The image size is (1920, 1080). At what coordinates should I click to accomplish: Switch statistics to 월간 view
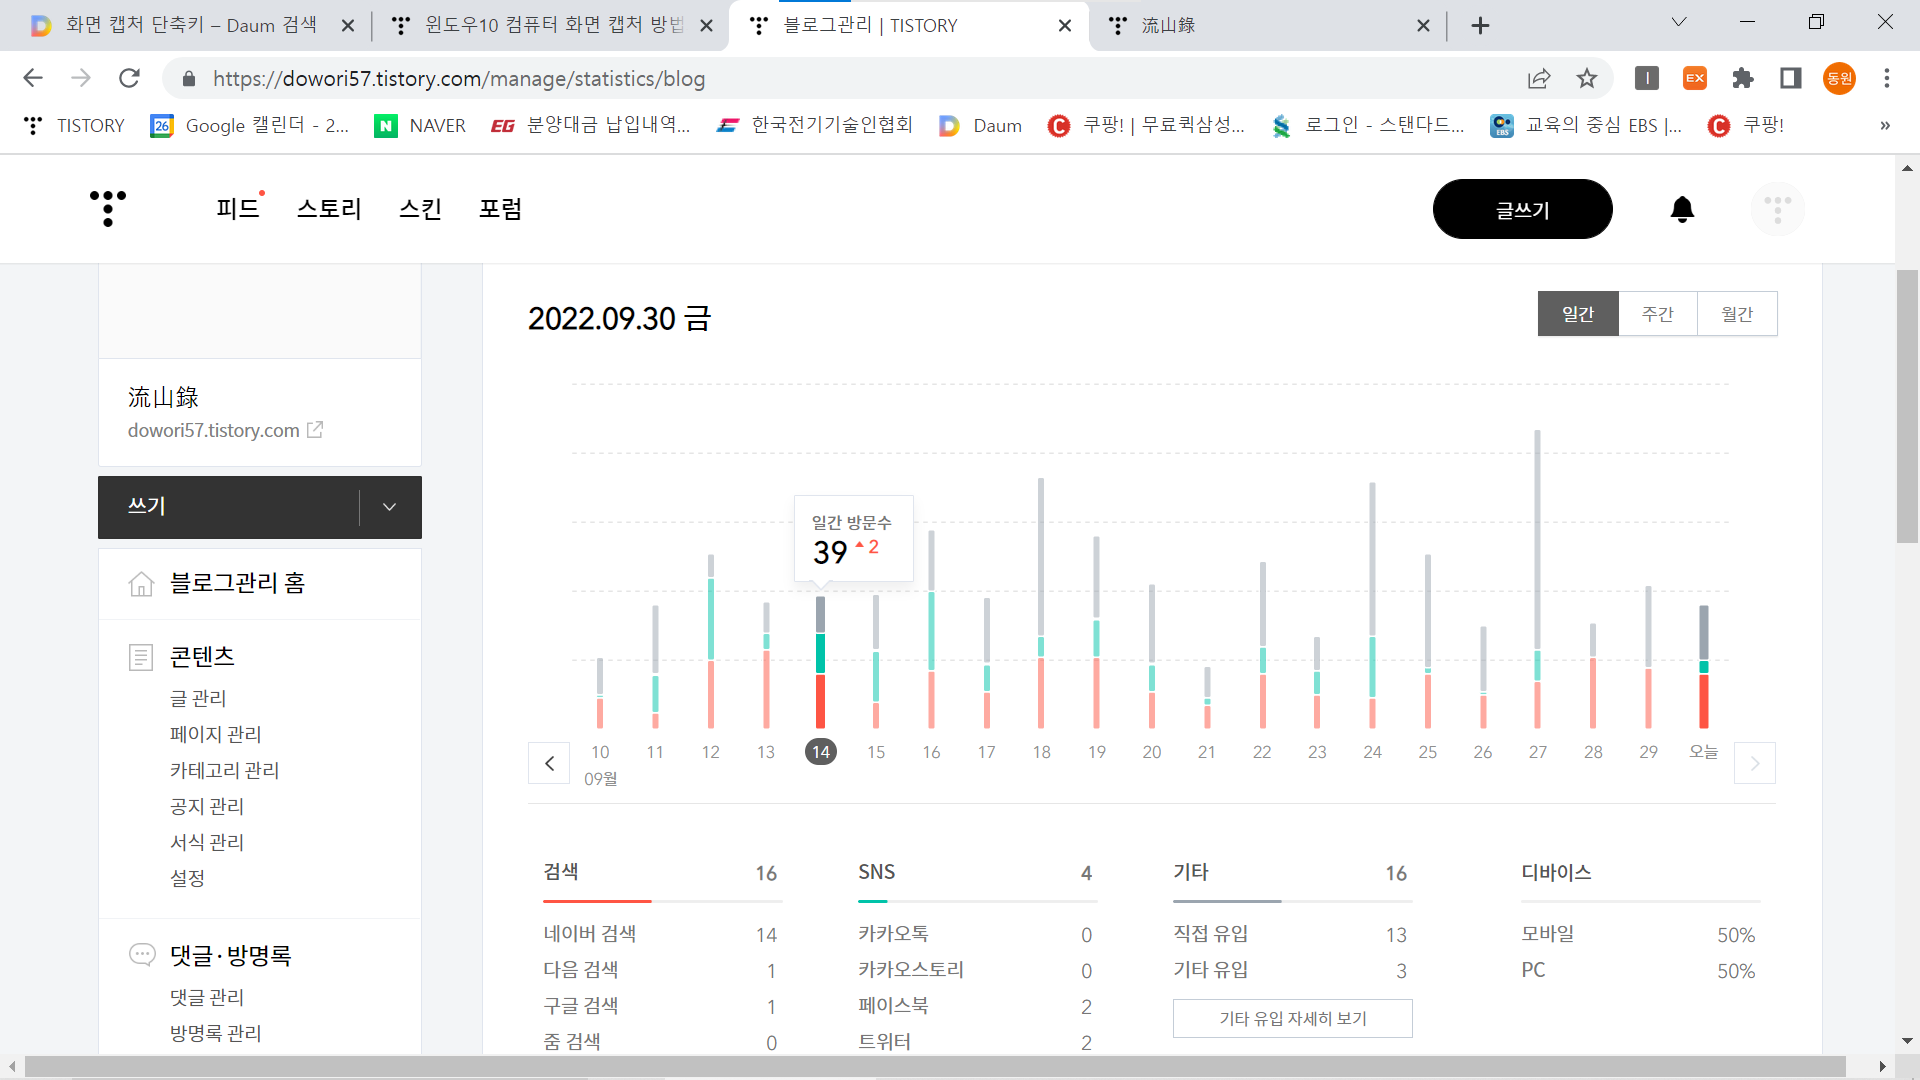(1737, 314)
